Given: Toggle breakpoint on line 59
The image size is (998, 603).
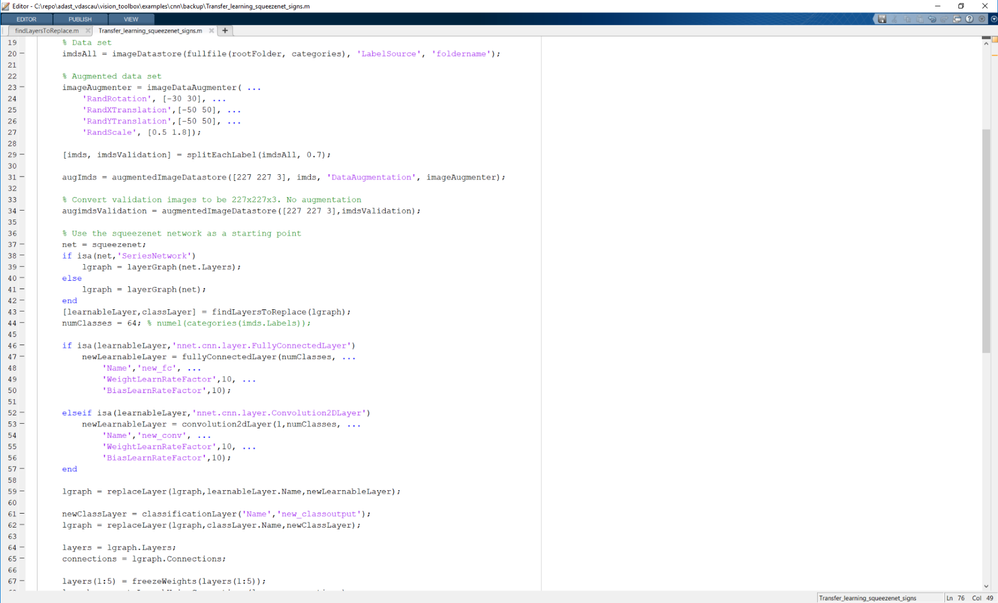Looking at the screenshot, I should tap(22, 492).
